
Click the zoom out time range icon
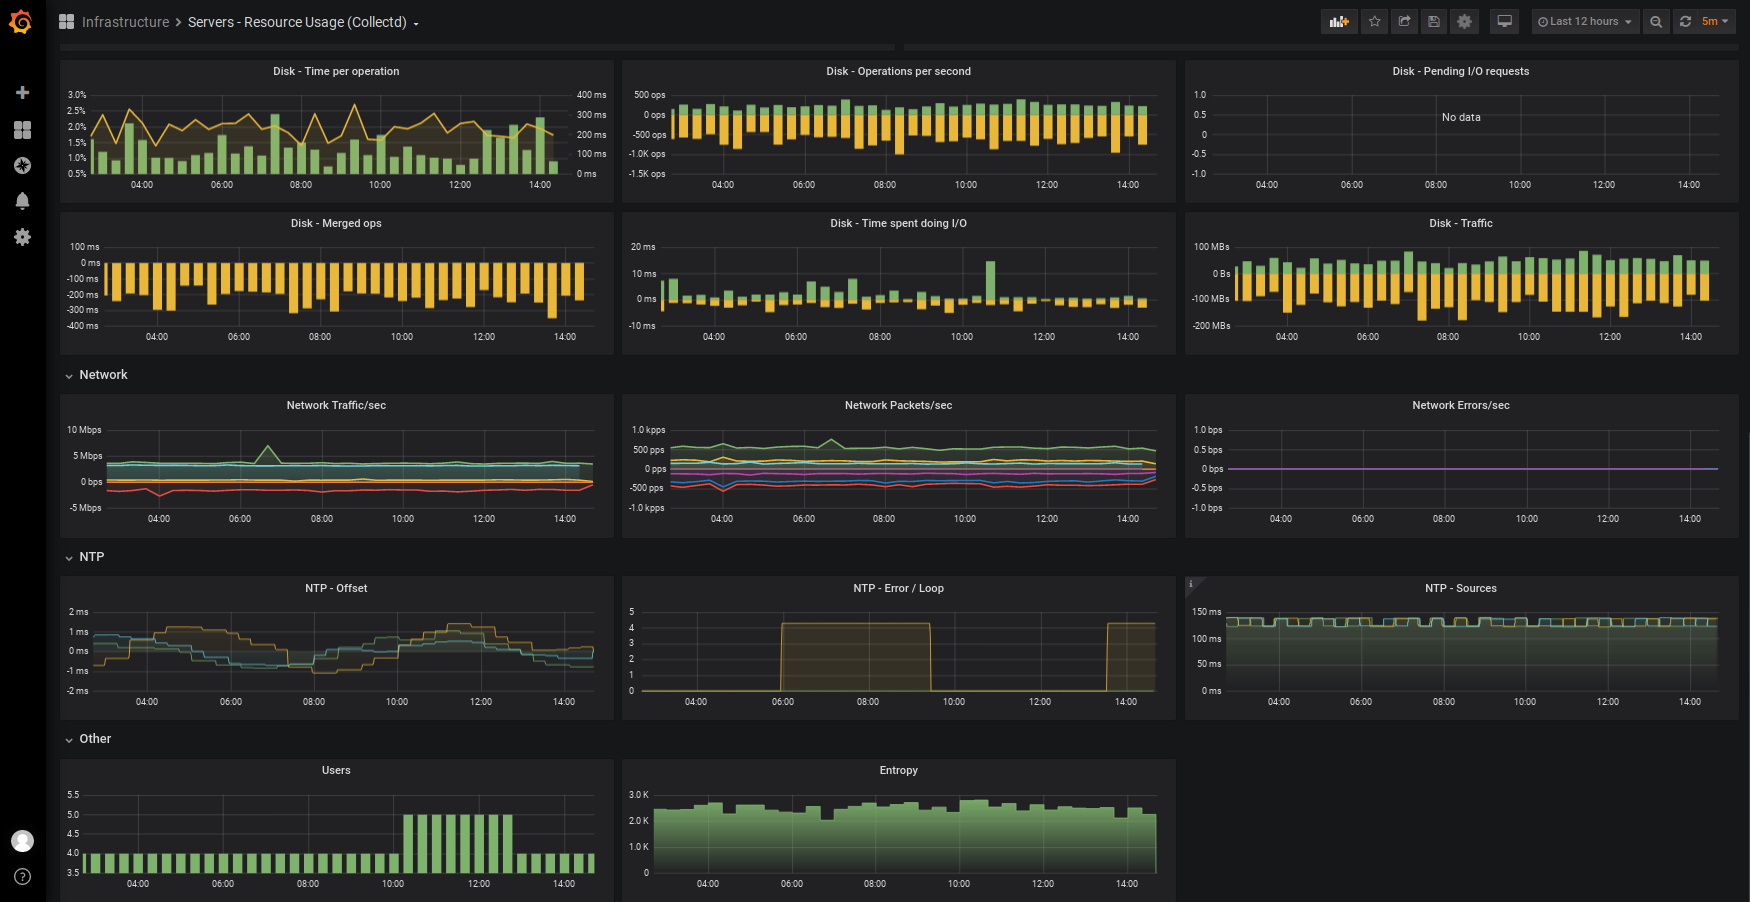tap(1656, 22)
